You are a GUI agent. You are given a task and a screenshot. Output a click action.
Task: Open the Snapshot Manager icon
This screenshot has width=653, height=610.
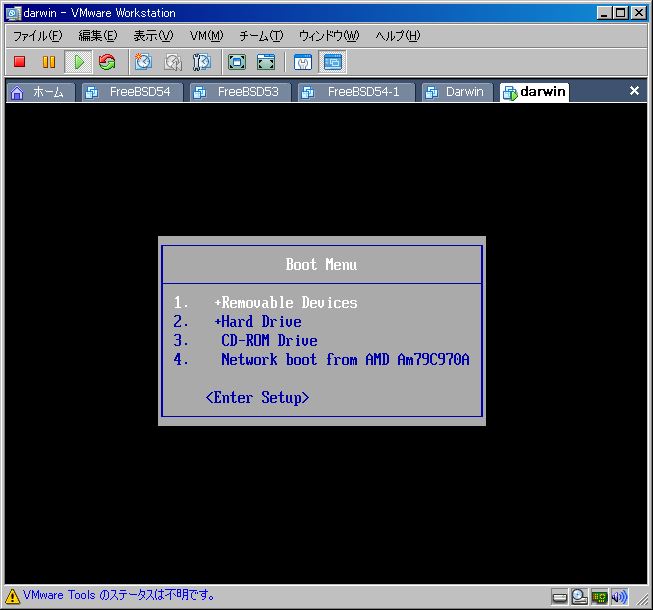[x=202, y=62]
